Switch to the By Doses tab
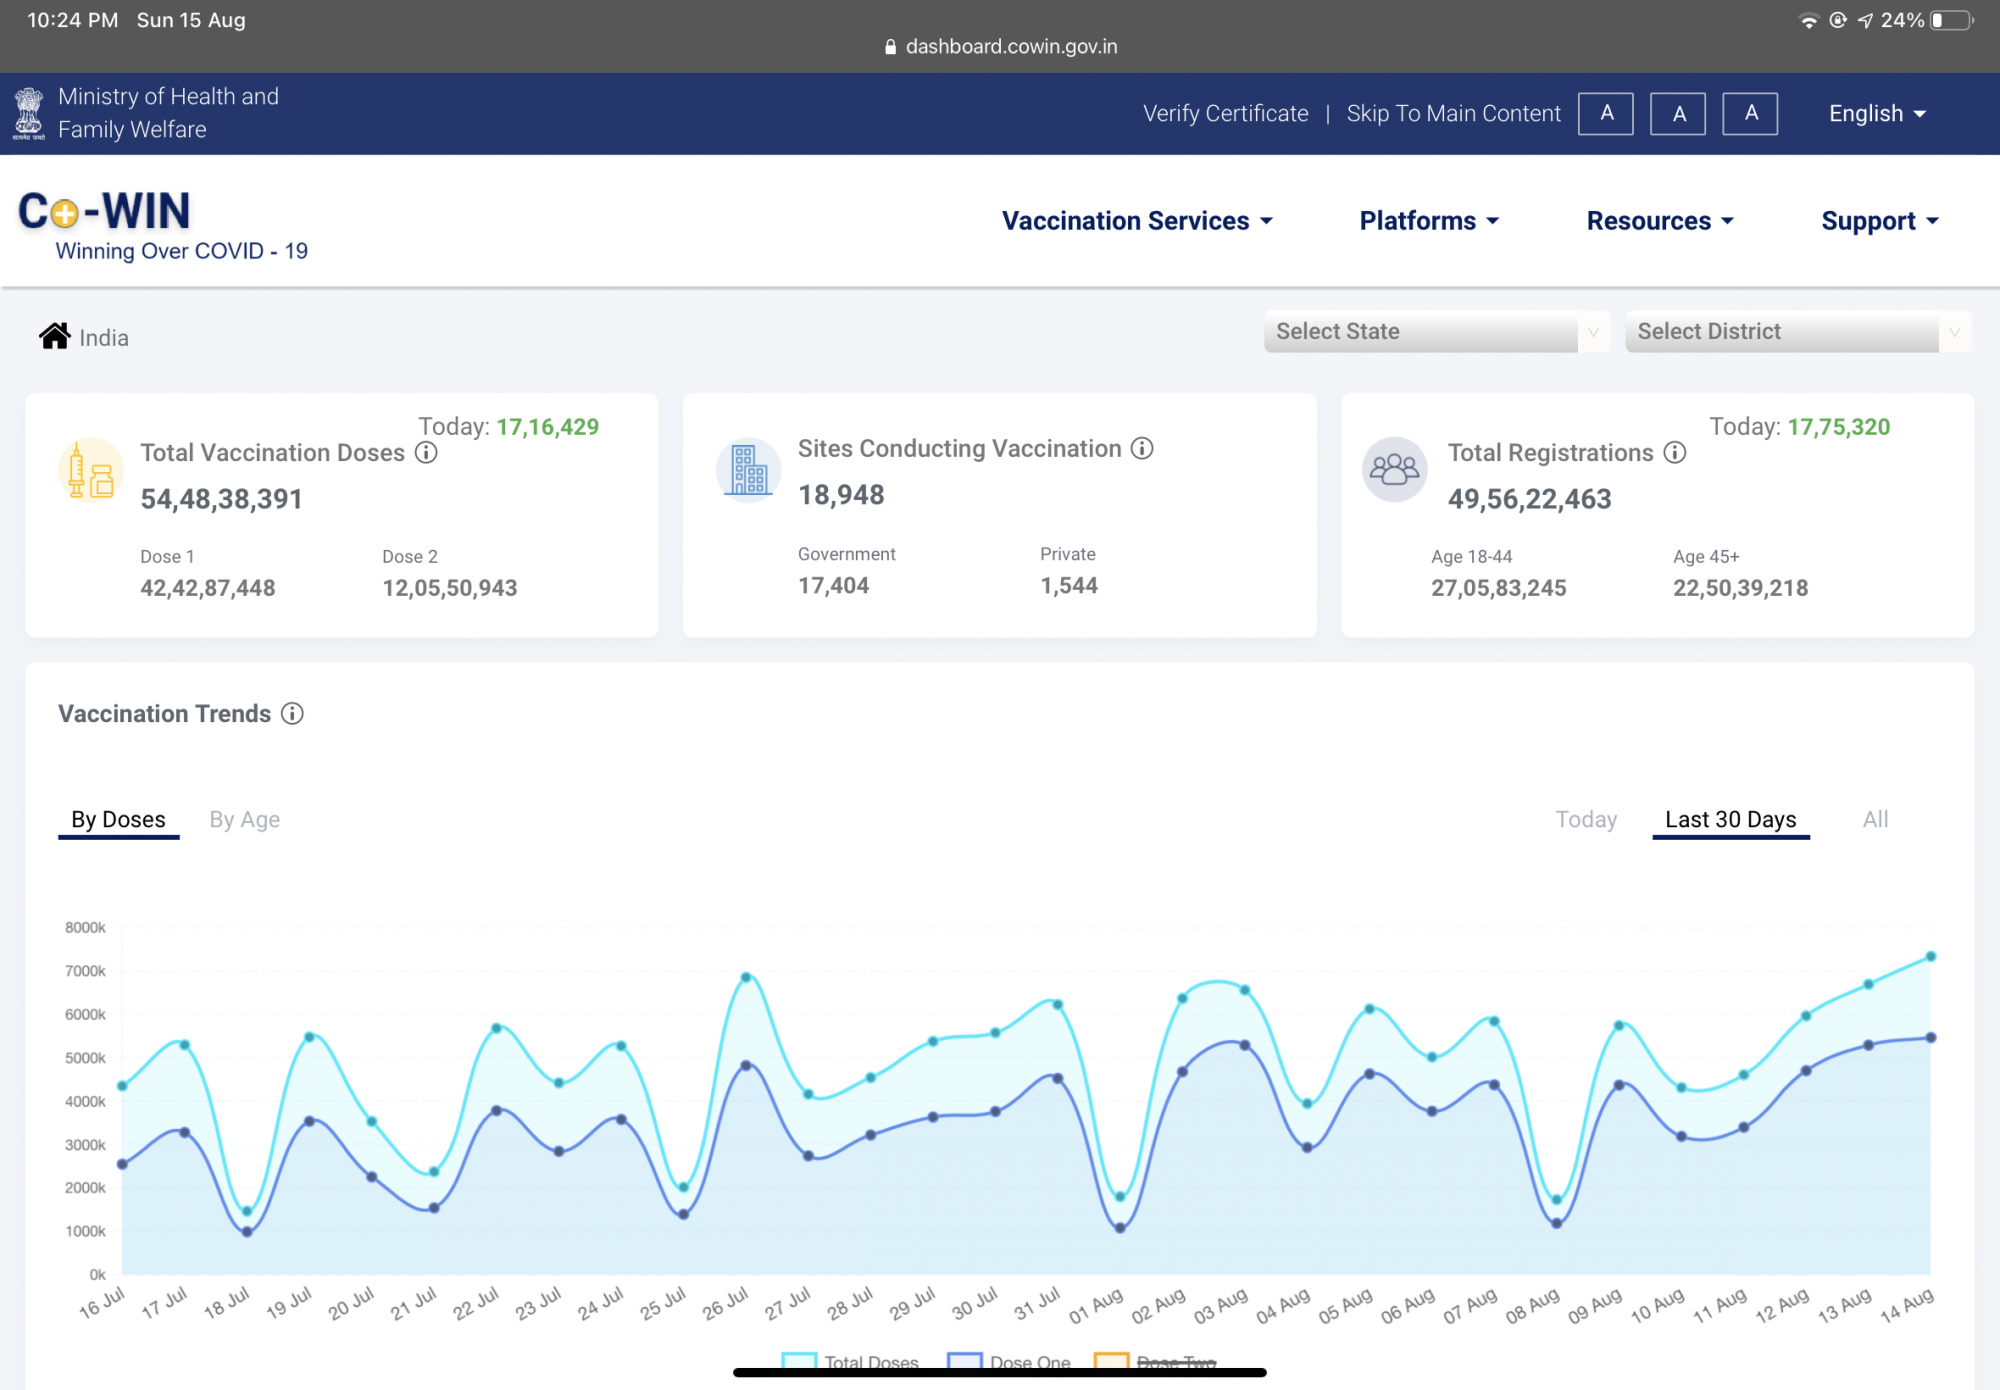The height and width of the screenshot is (1390, 2000). tap(118, 820)
